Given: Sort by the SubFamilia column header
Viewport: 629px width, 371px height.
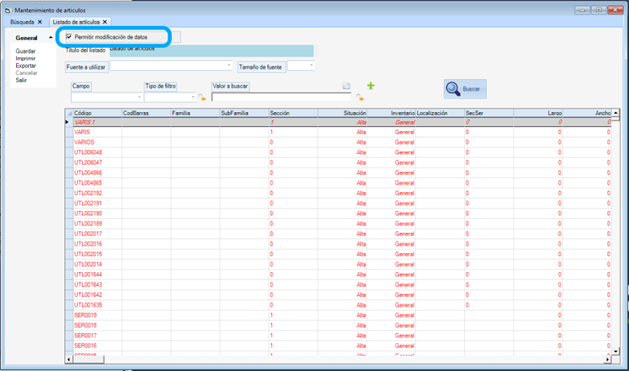Looking at the screenshot, I should [244, 113].
